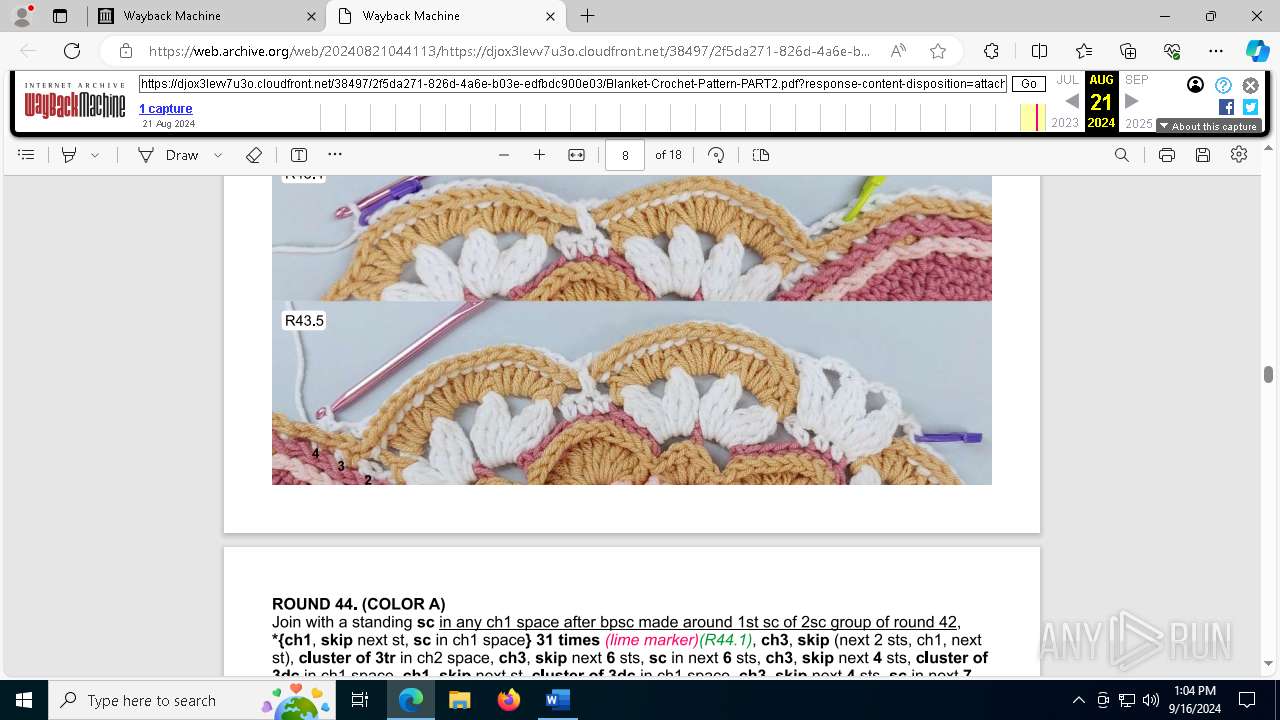Open the Favorites list
The width and height of the screenshot is (1280, 720).
(1084, 51)
